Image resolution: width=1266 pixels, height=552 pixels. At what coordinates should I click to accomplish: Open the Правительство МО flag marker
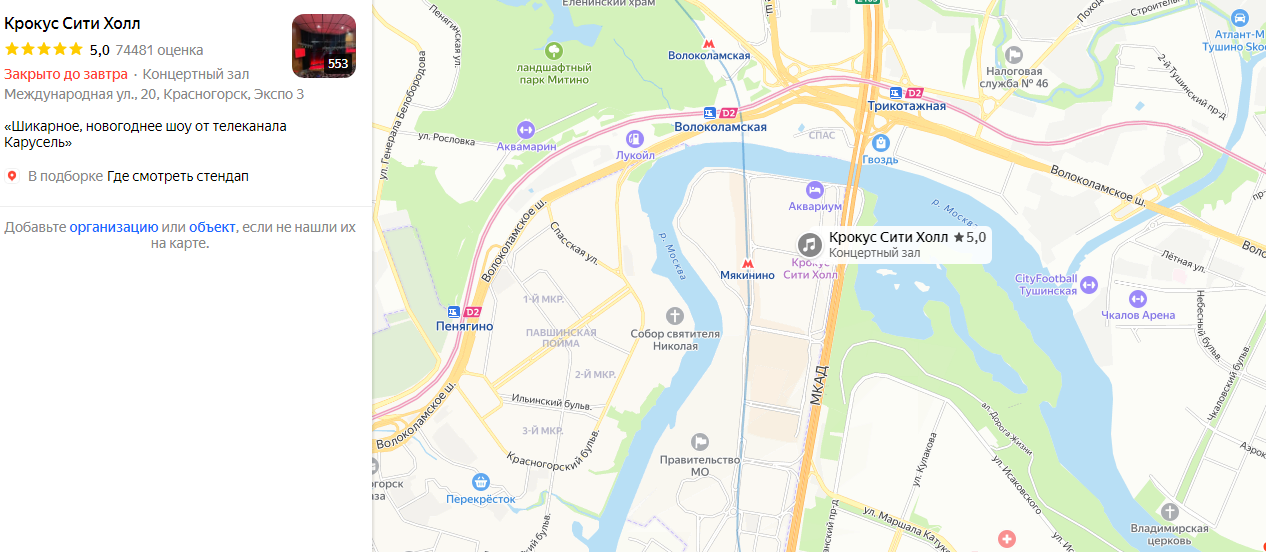click(700, 441)
